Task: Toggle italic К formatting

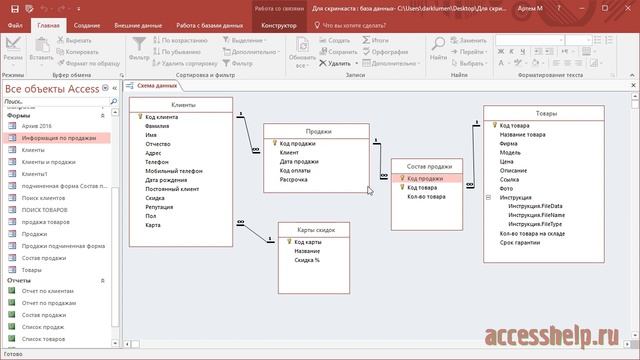Action: 511,51
